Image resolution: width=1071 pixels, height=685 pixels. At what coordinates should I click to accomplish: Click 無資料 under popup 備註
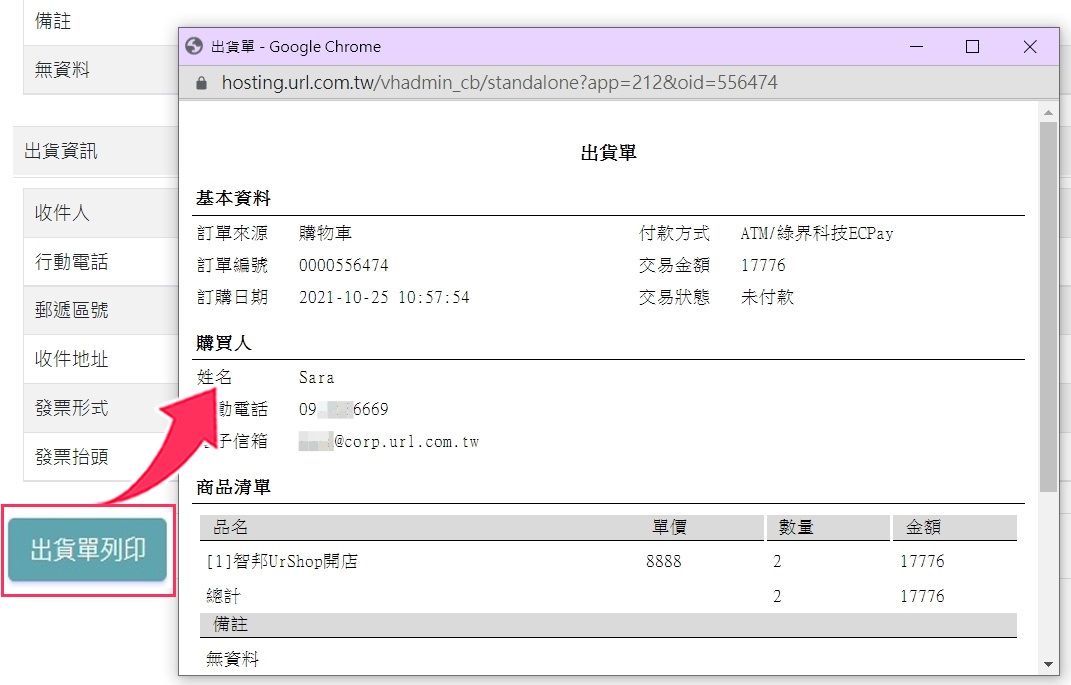[232, 659]
